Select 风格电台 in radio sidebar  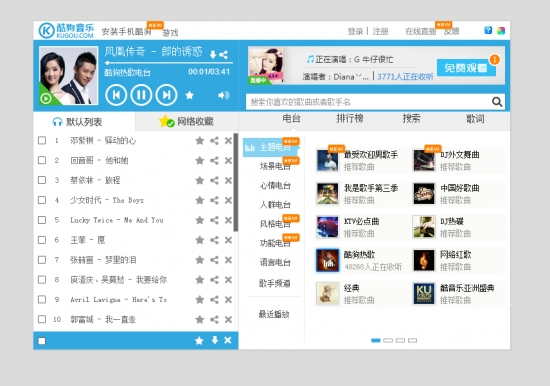tap(275, 224)
